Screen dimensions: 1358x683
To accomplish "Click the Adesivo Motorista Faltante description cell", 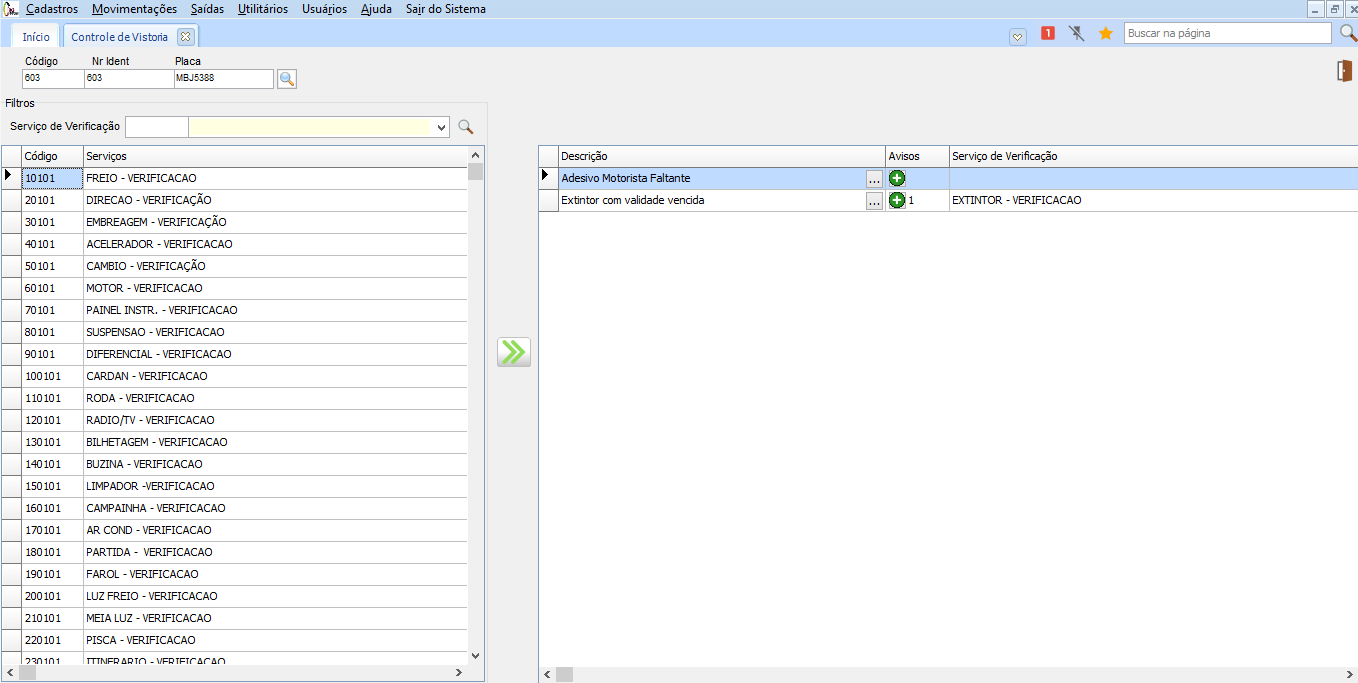I will (711, 178).
